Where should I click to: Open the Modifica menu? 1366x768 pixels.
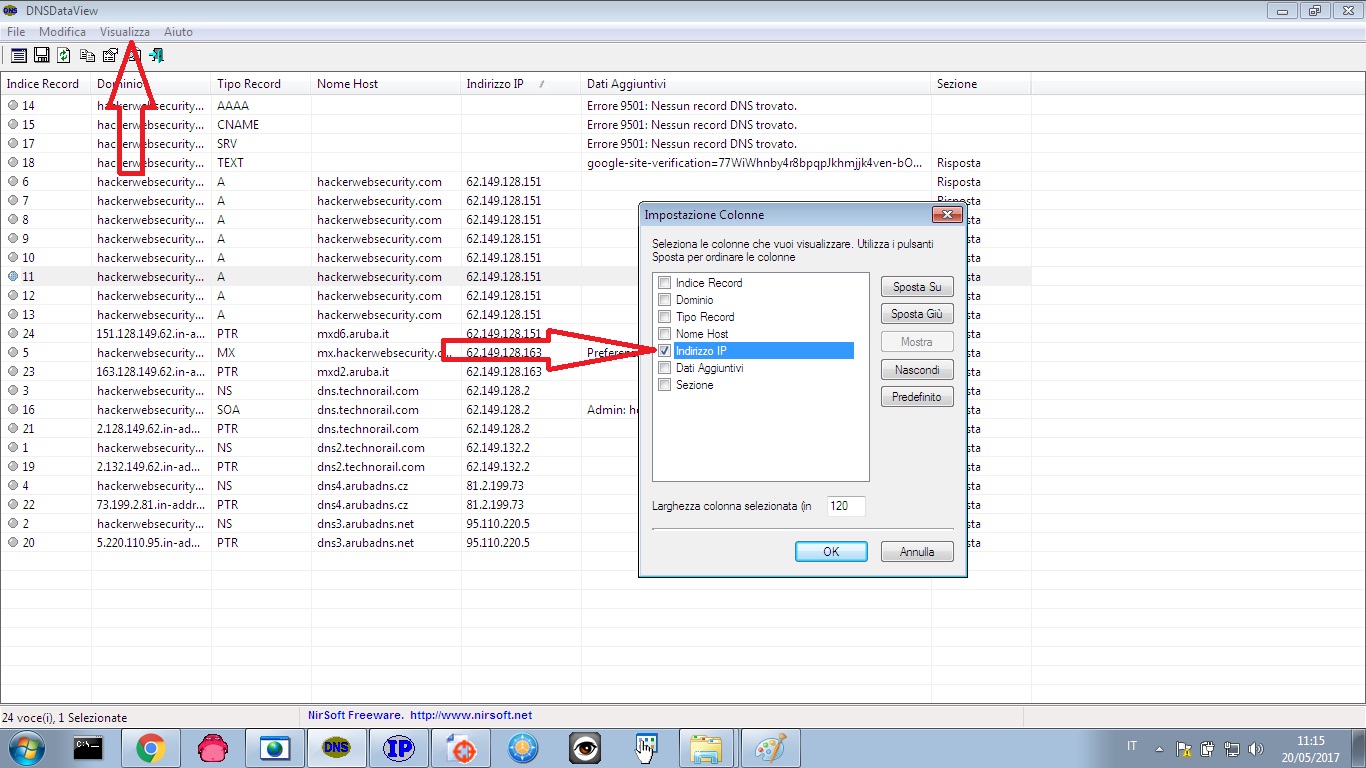(62, 32)
